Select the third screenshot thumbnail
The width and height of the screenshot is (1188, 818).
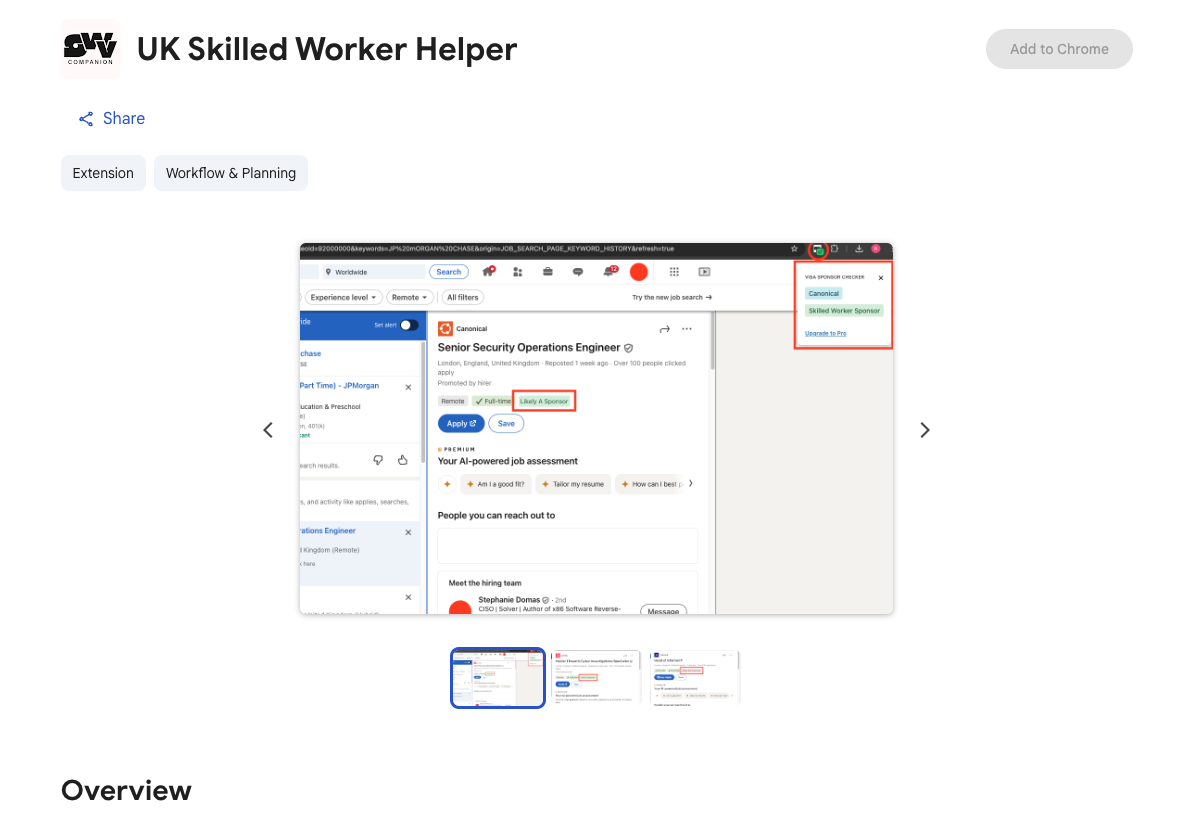click(x=694, y=678)
